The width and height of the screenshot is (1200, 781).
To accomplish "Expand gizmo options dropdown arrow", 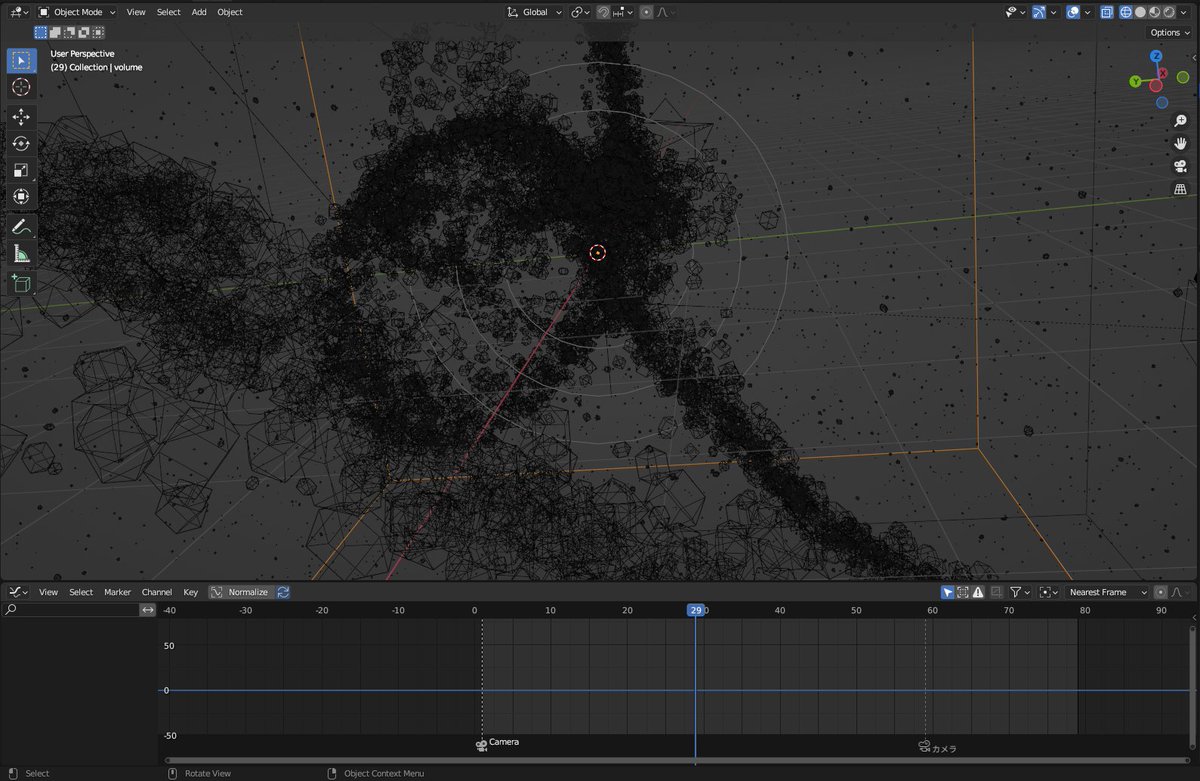I will 1054,12.
